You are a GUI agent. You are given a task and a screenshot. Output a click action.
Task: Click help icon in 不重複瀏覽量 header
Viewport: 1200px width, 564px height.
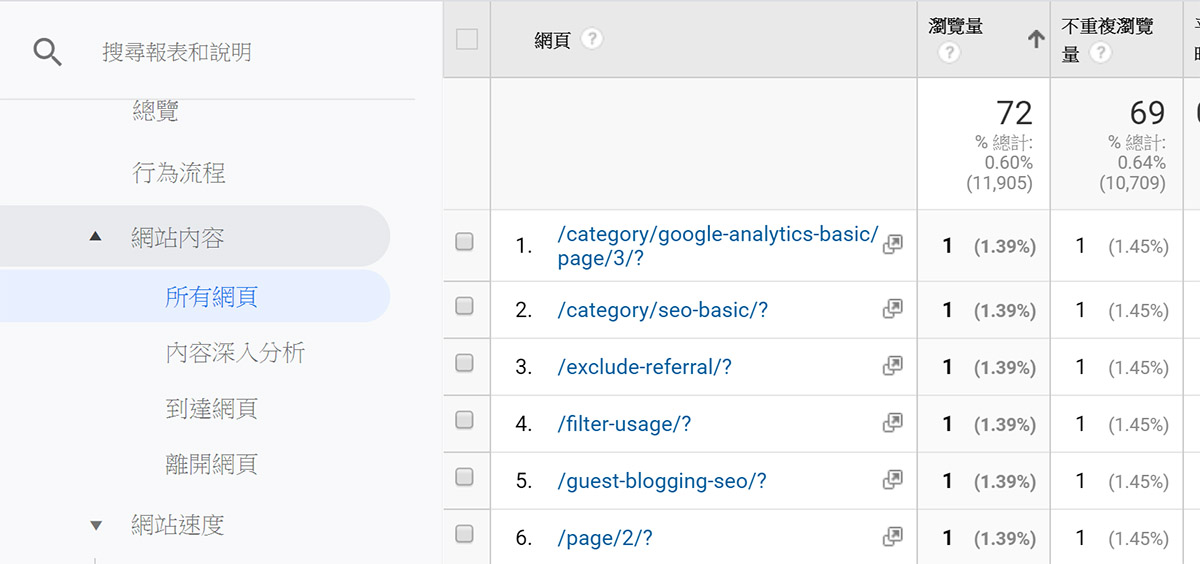[1101, 54]
